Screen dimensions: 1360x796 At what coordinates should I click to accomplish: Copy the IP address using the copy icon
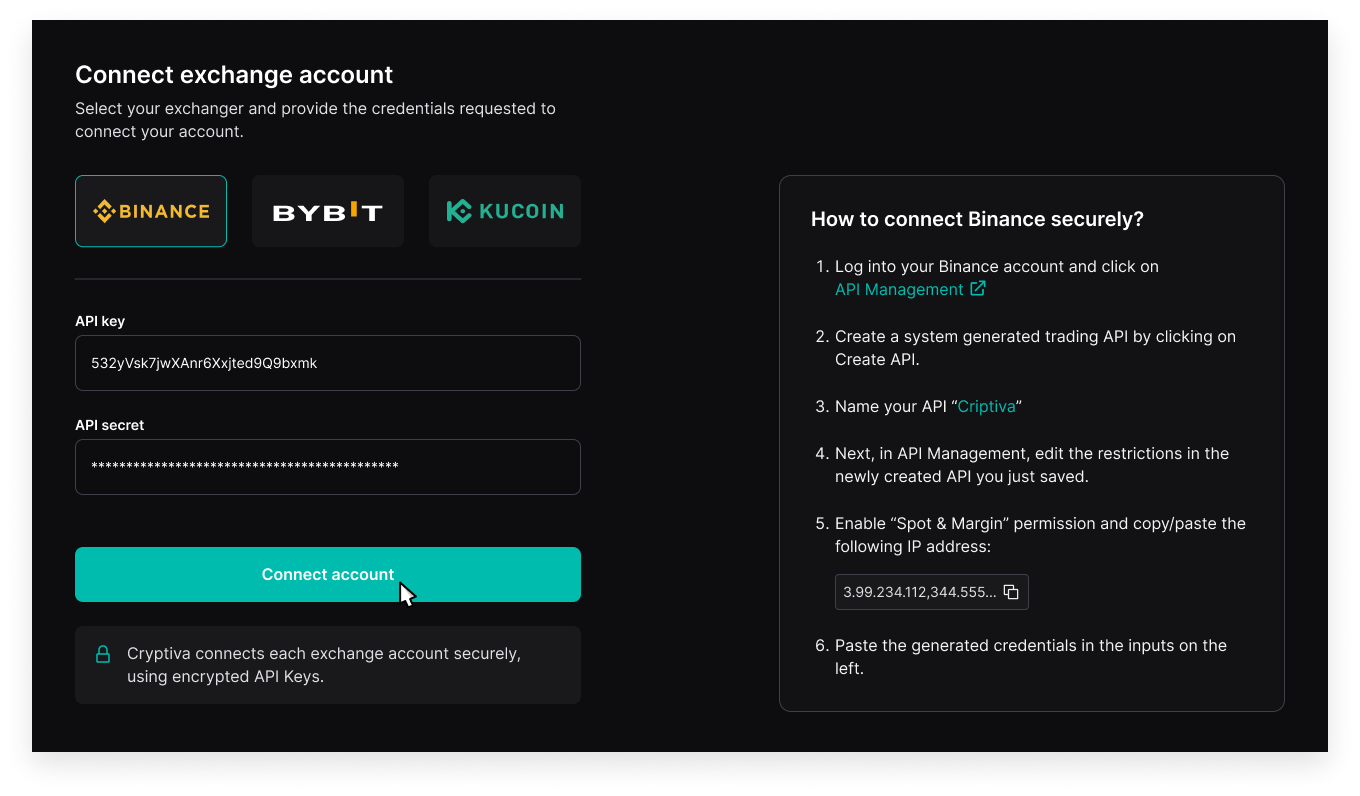pos(1012,592)
